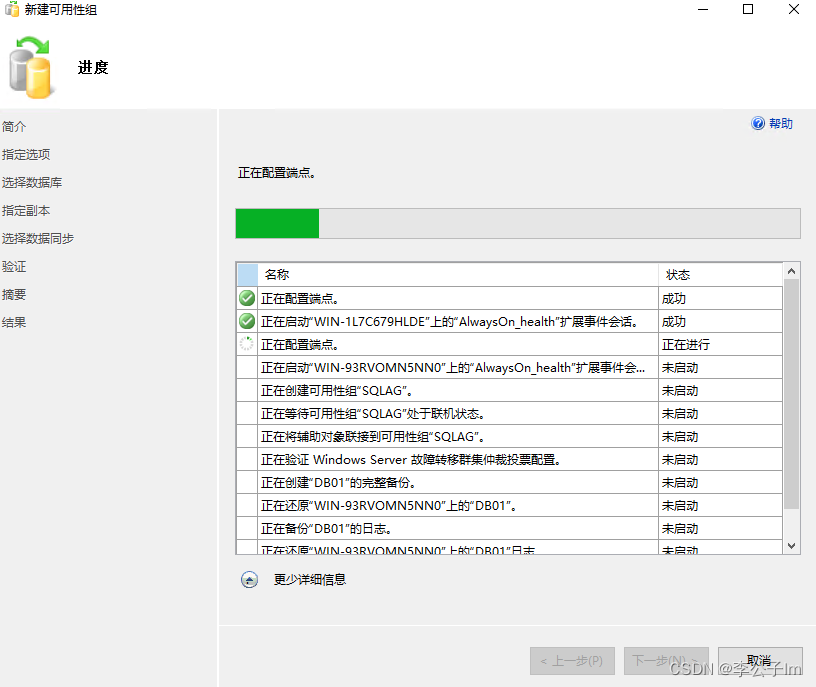The width and height of the screenshot is (816, 687).
Task: Click the title bar availability group icon
Action: (11, 9)
